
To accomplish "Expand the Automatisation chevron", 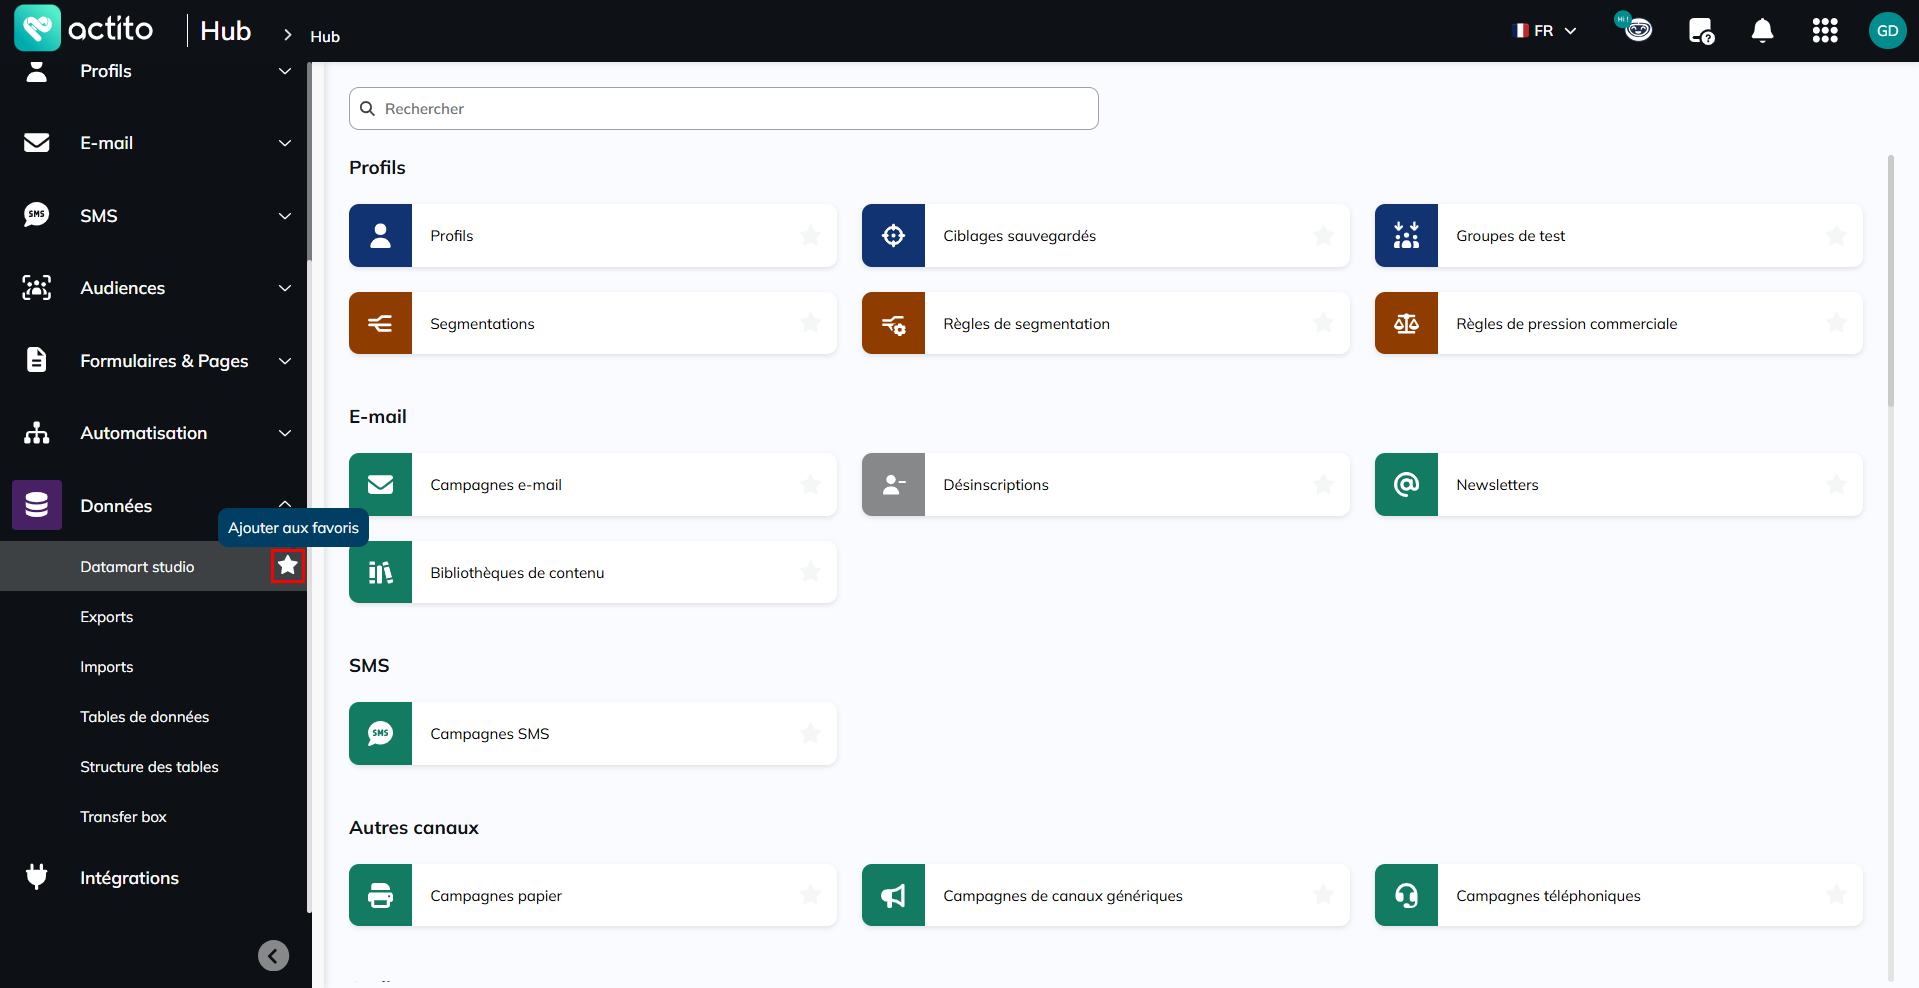I will coord(285,433).
